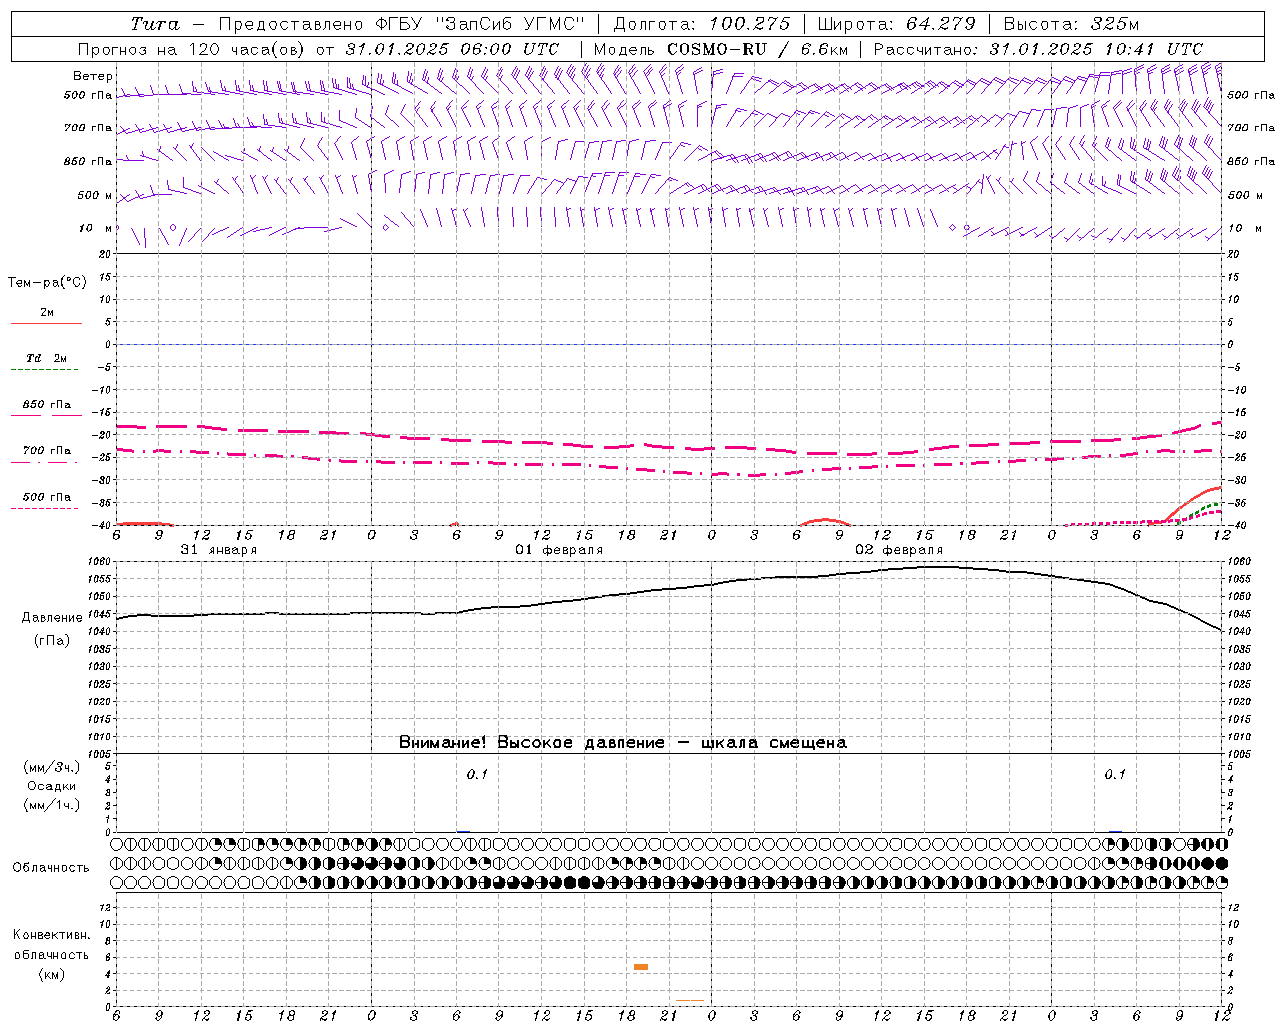Click the "Тем-ра(°C)" temperature axis title
Image resolution: width=1280 pixels, height=1024 pixels.
point(47,283)
